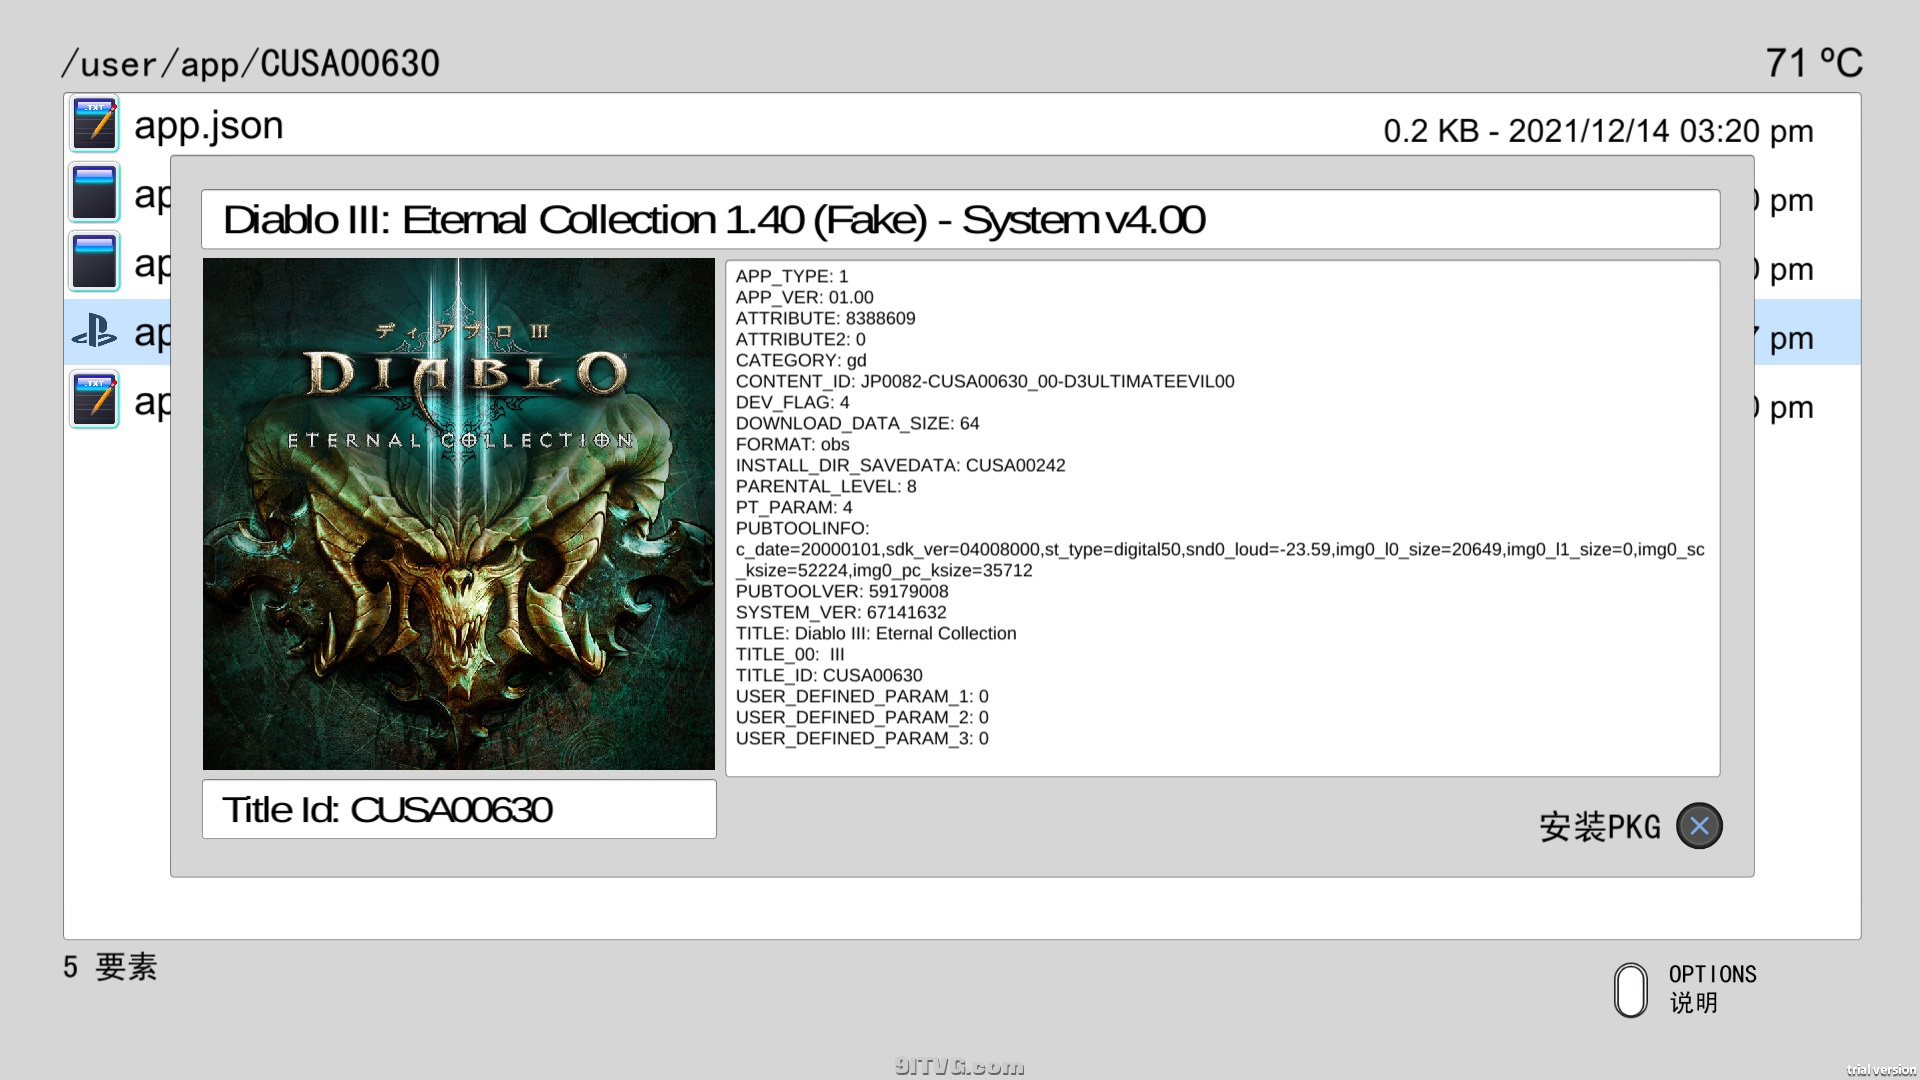Click the 'USER_DEFINED_PARAM_2: 0' line

(862, 717)
